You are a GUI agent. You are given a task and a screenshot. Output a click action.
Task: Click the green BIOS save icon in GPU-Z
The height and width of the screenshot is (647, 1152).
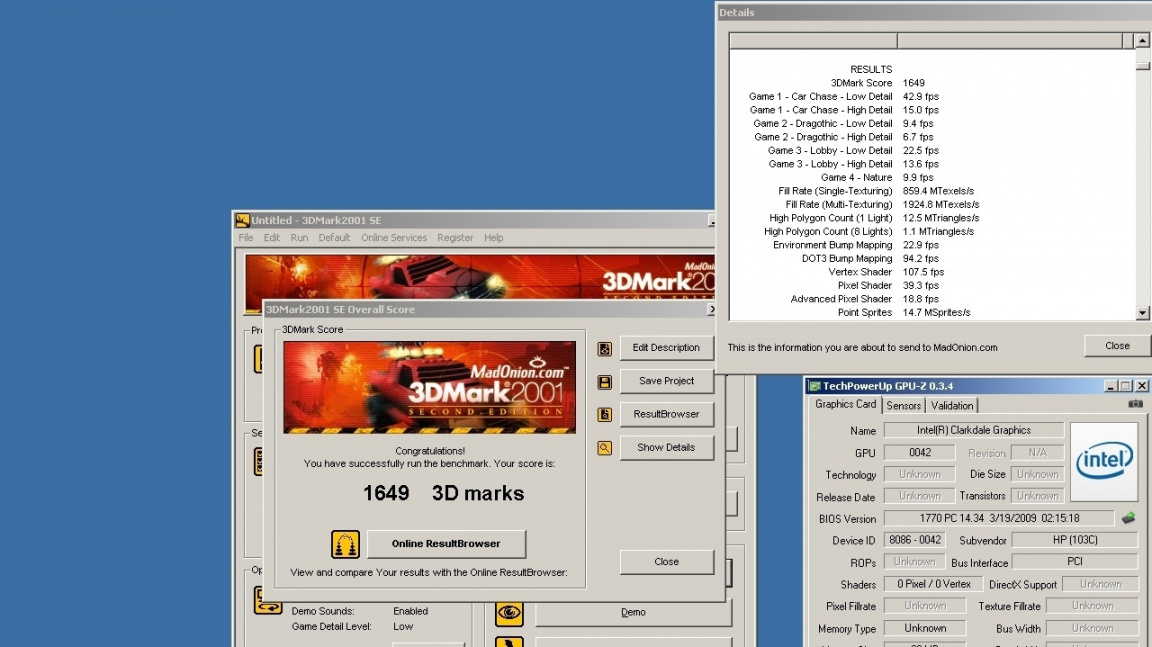[1128, 518]
